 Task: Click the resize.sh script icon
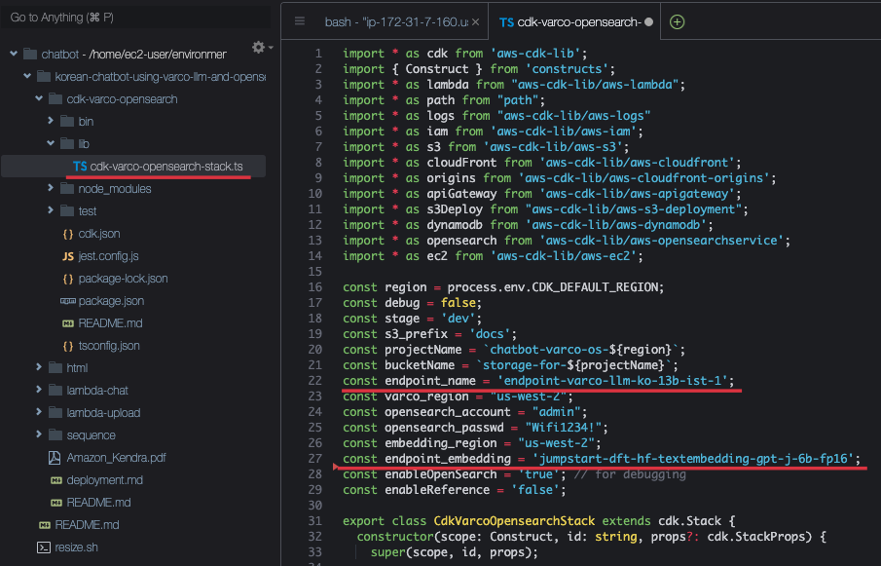[x=43, y=547]
